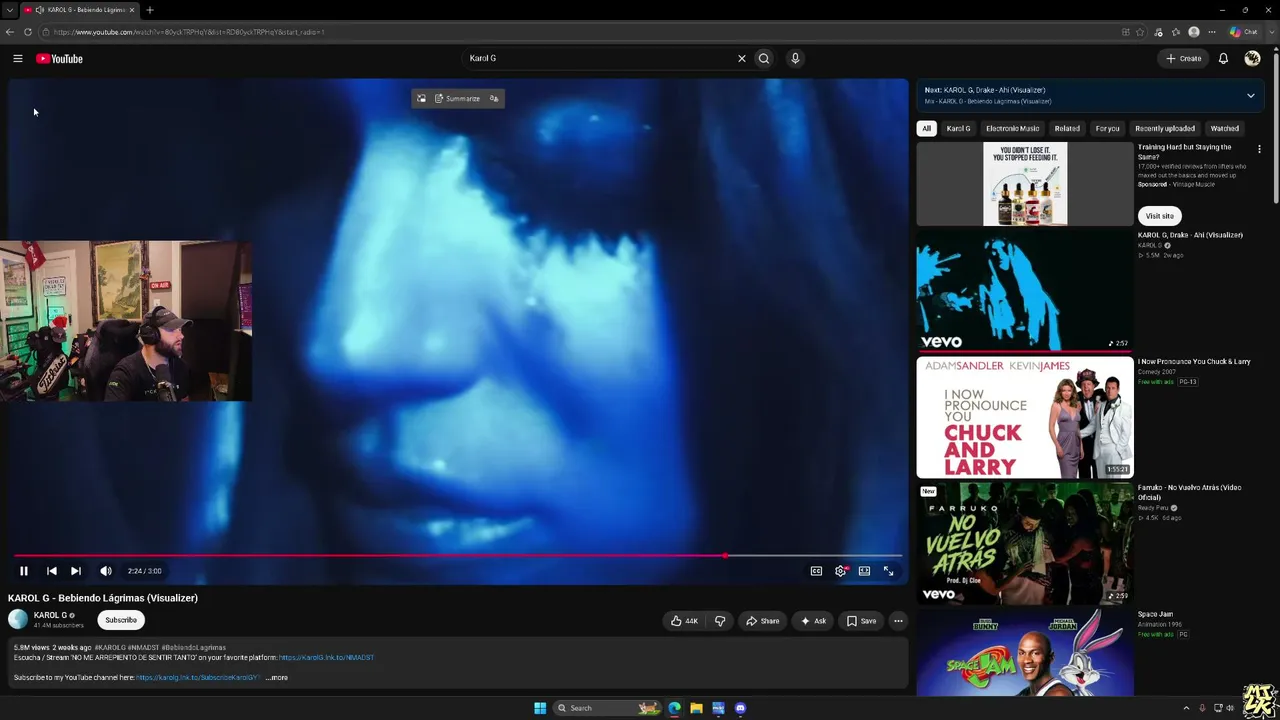This screenshot has height=720, width=1280.
Task: Click Summarize on the video overlay
Action: (457, 98)
